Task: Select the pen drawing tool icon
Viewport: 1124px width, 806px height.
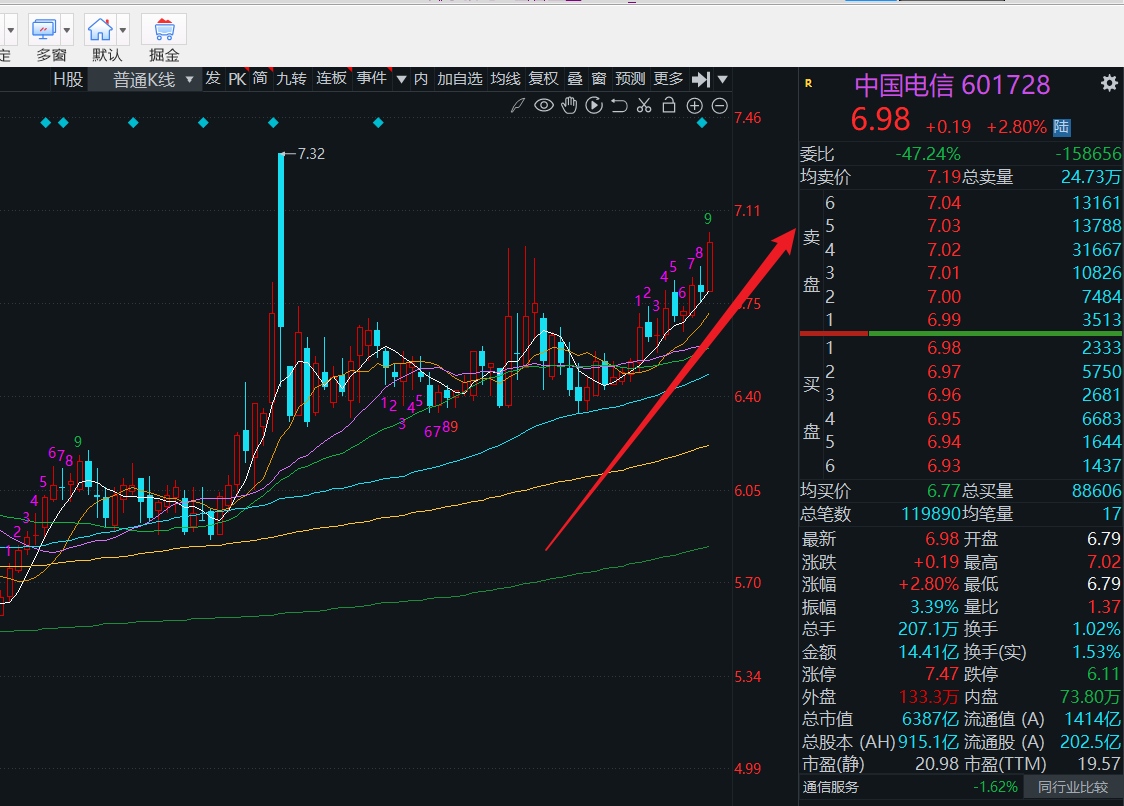Action: 517,105
